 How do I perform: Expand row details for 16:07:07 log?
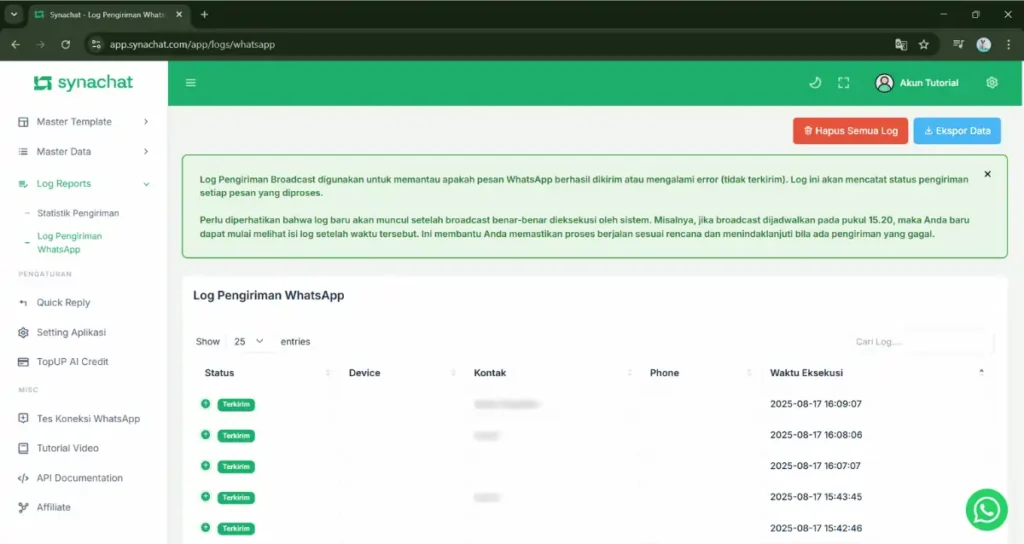pos(206,466)
